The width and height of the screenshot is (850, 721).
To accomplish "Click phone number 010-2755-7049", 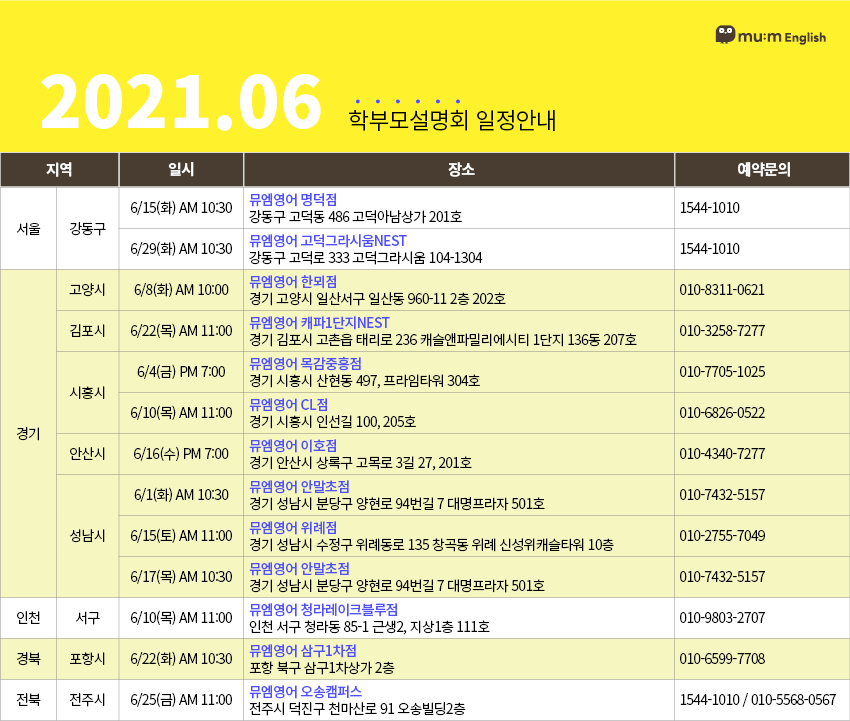I will click(722, 536).
